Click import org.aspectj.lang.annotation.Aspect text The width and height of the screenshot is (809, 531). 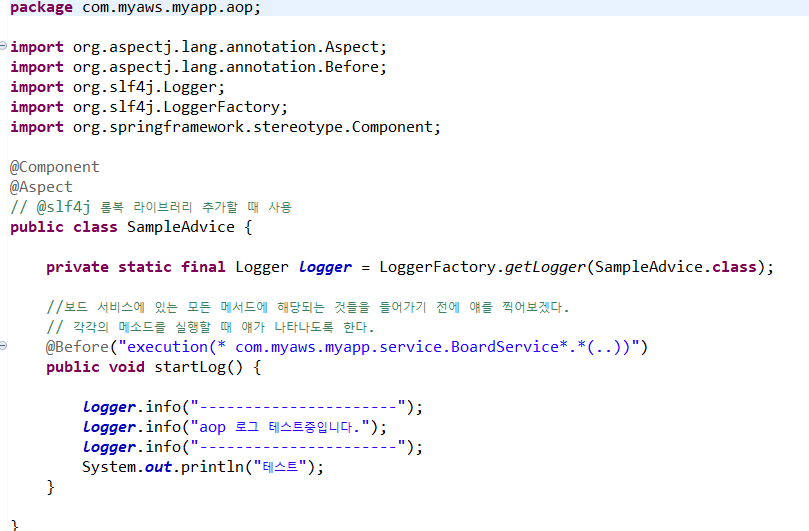point(198,47)
